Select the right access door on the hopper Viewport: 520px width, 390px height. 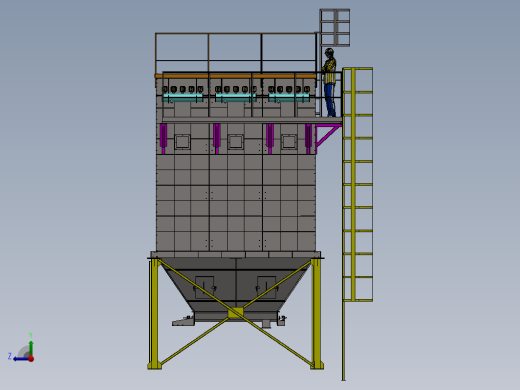(266, 287)
